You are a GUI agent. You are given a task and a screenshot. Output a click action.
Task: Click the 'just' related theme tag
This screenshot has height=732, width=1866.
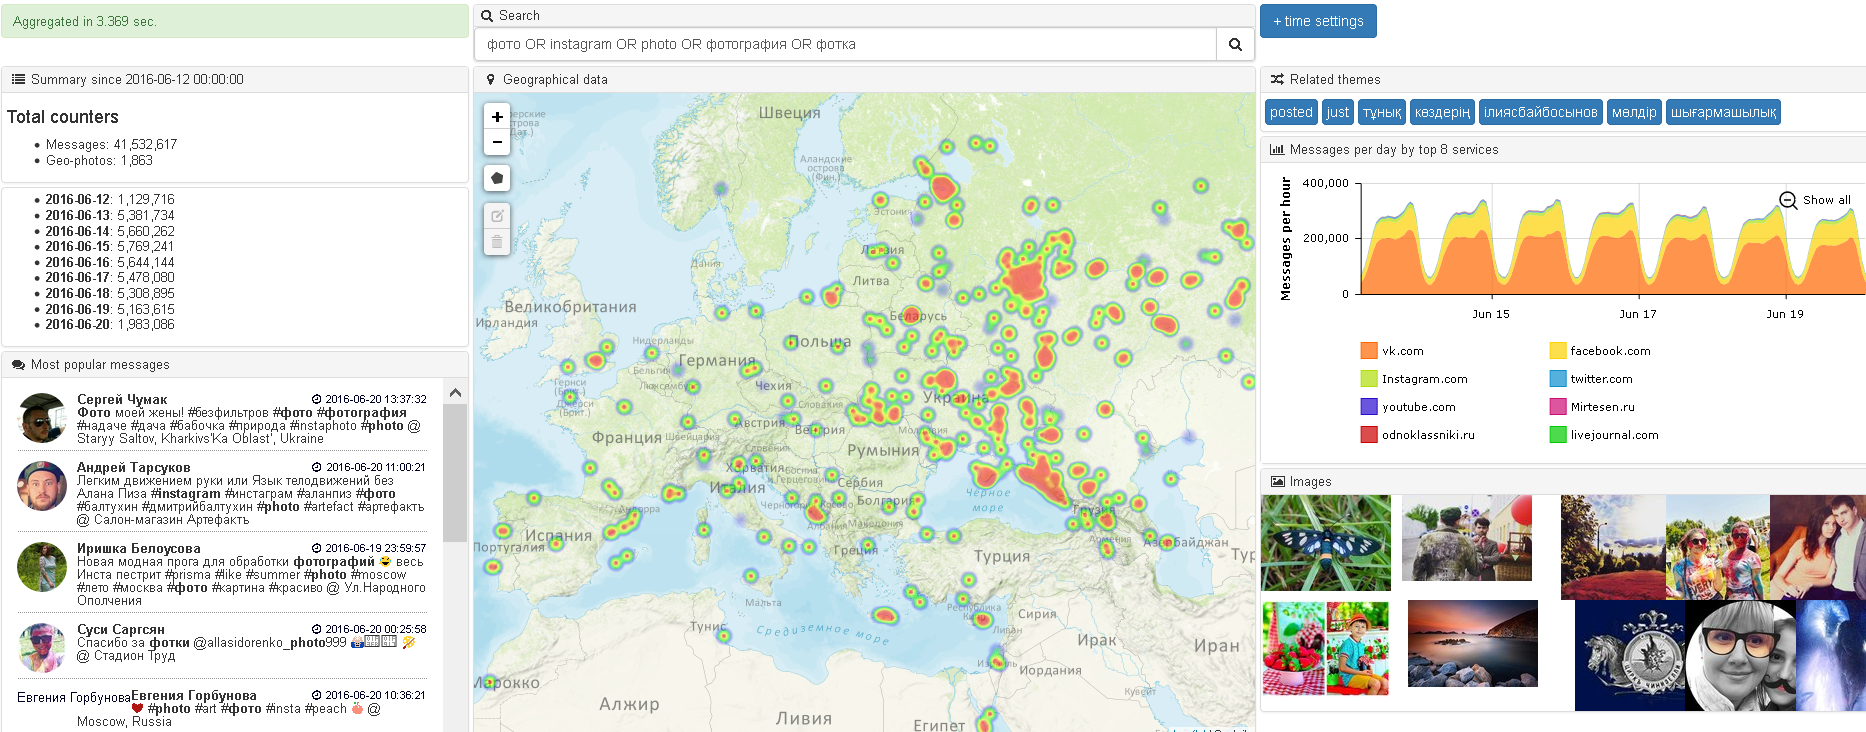[1338, 113]
